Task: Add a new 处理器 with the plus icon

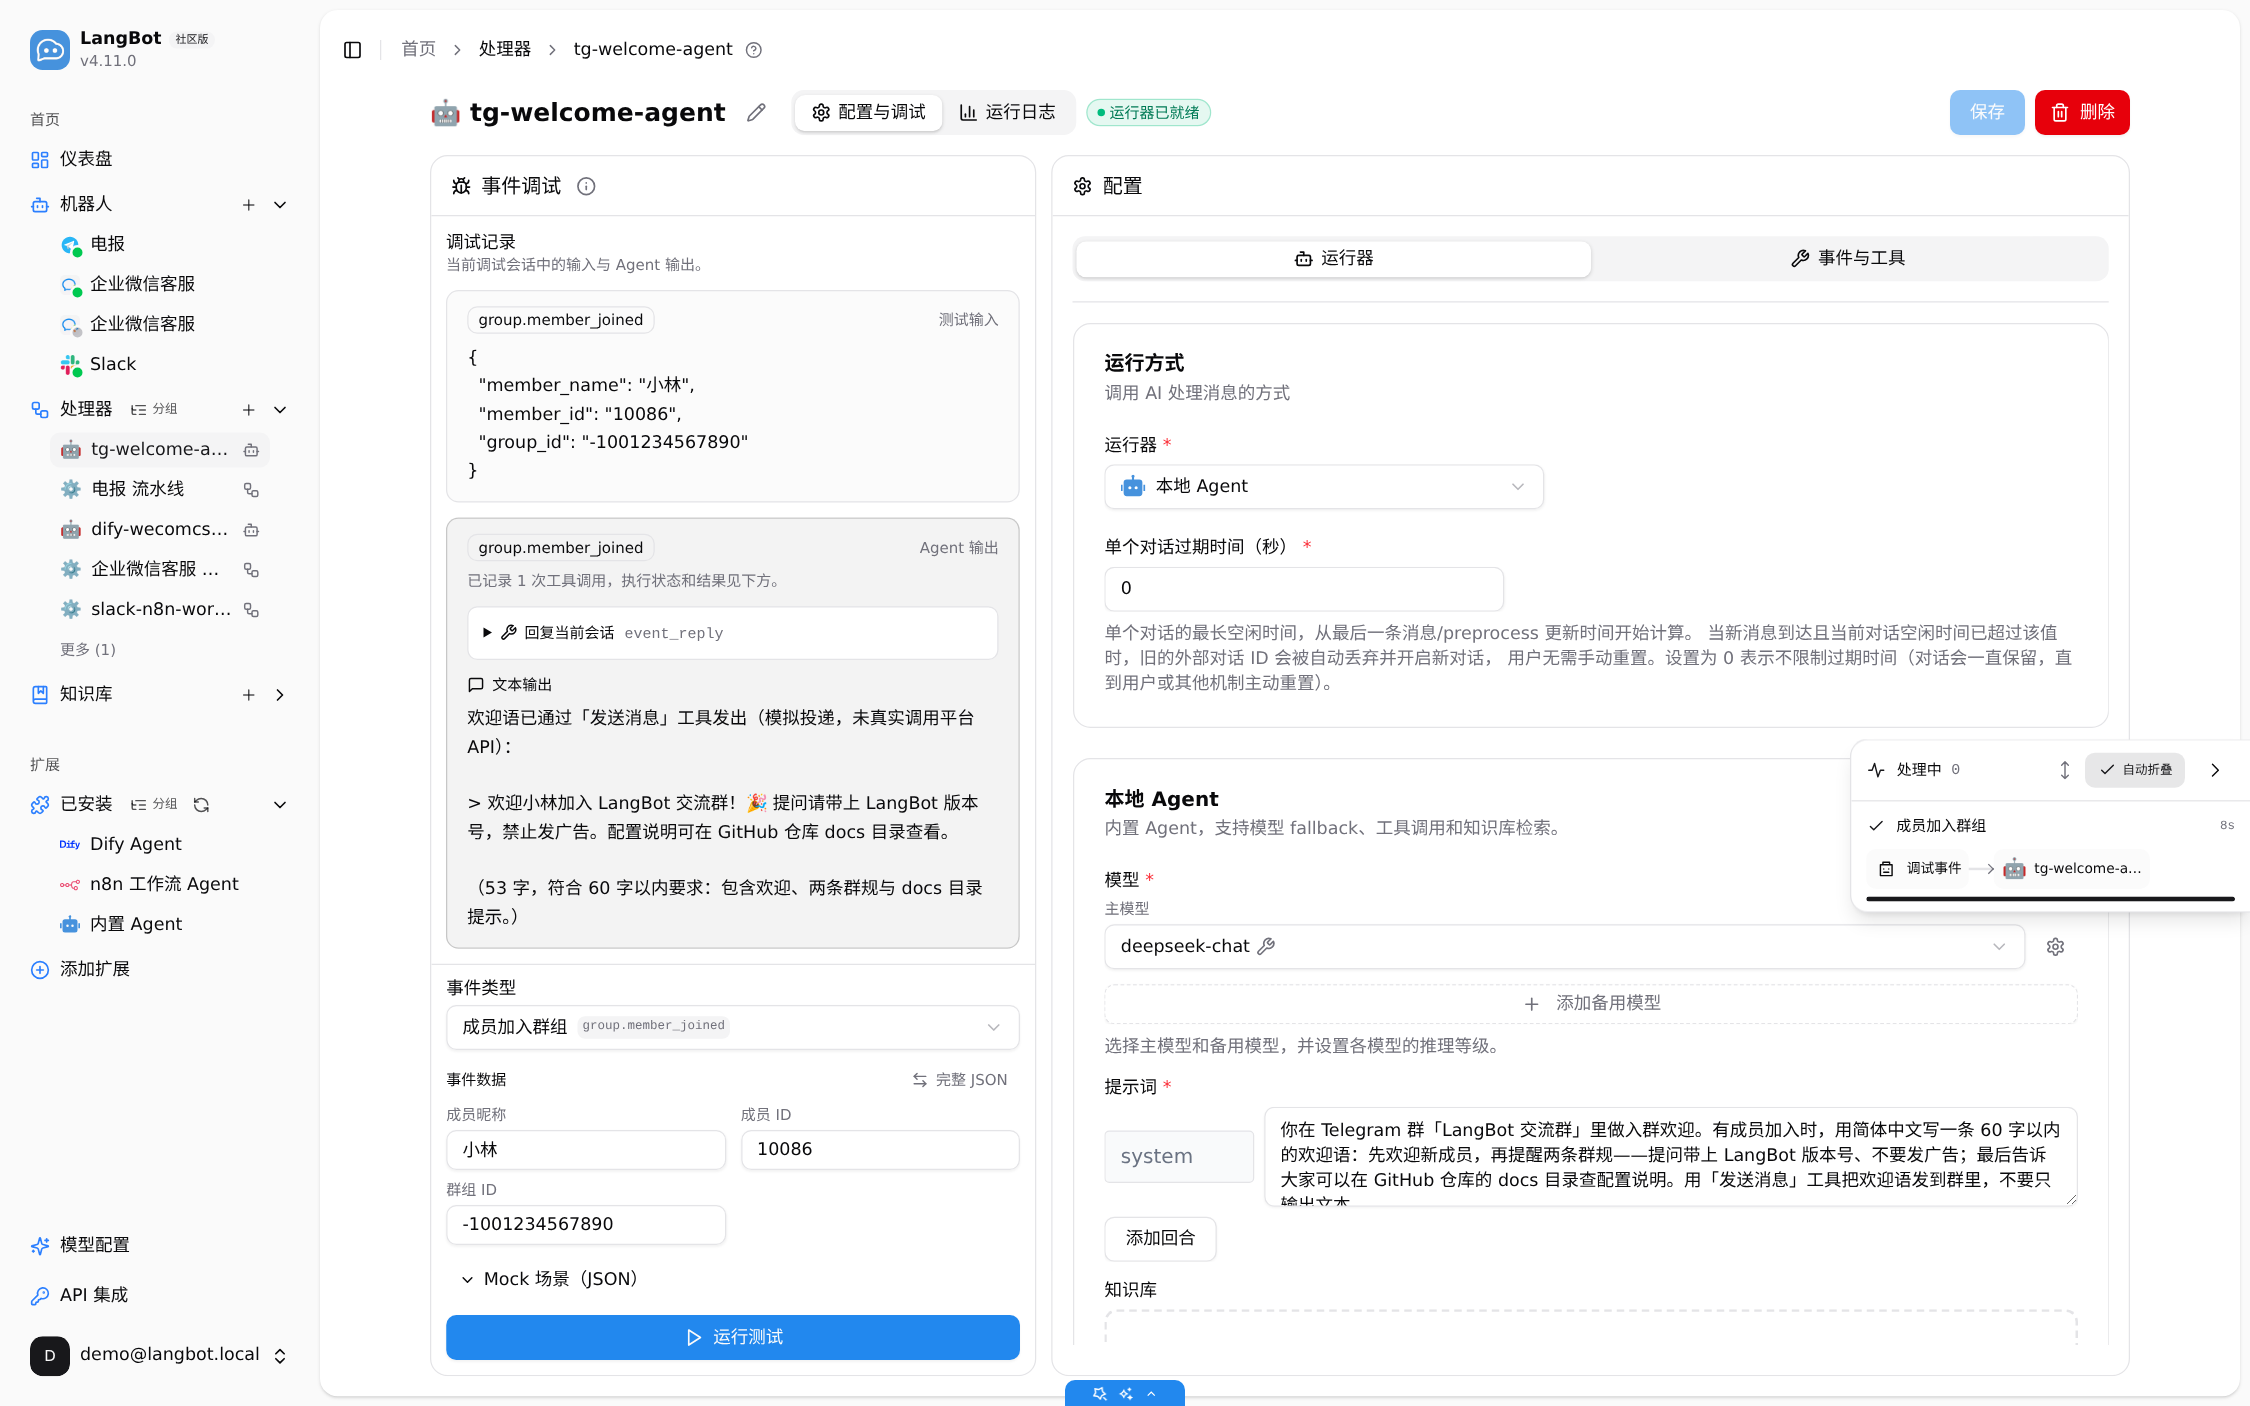Action: click(x=248, y=410)
